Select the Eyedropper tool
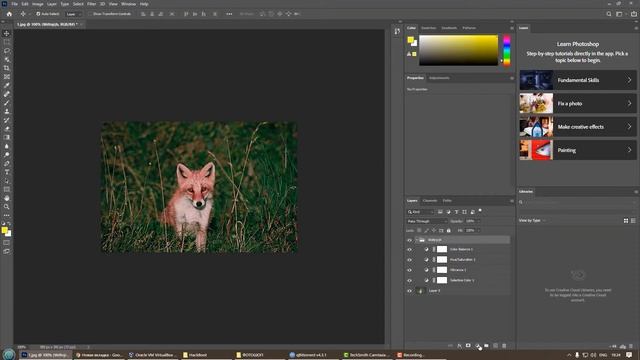 tap(7, 85)
